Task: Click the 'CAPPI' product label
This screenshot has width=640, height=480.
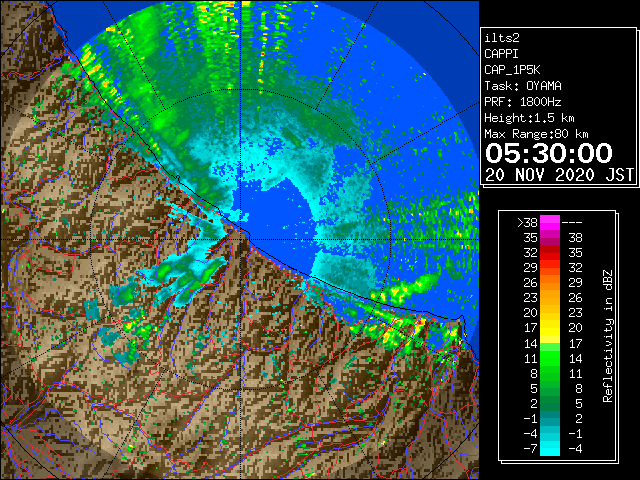Action: click(501, 54)
